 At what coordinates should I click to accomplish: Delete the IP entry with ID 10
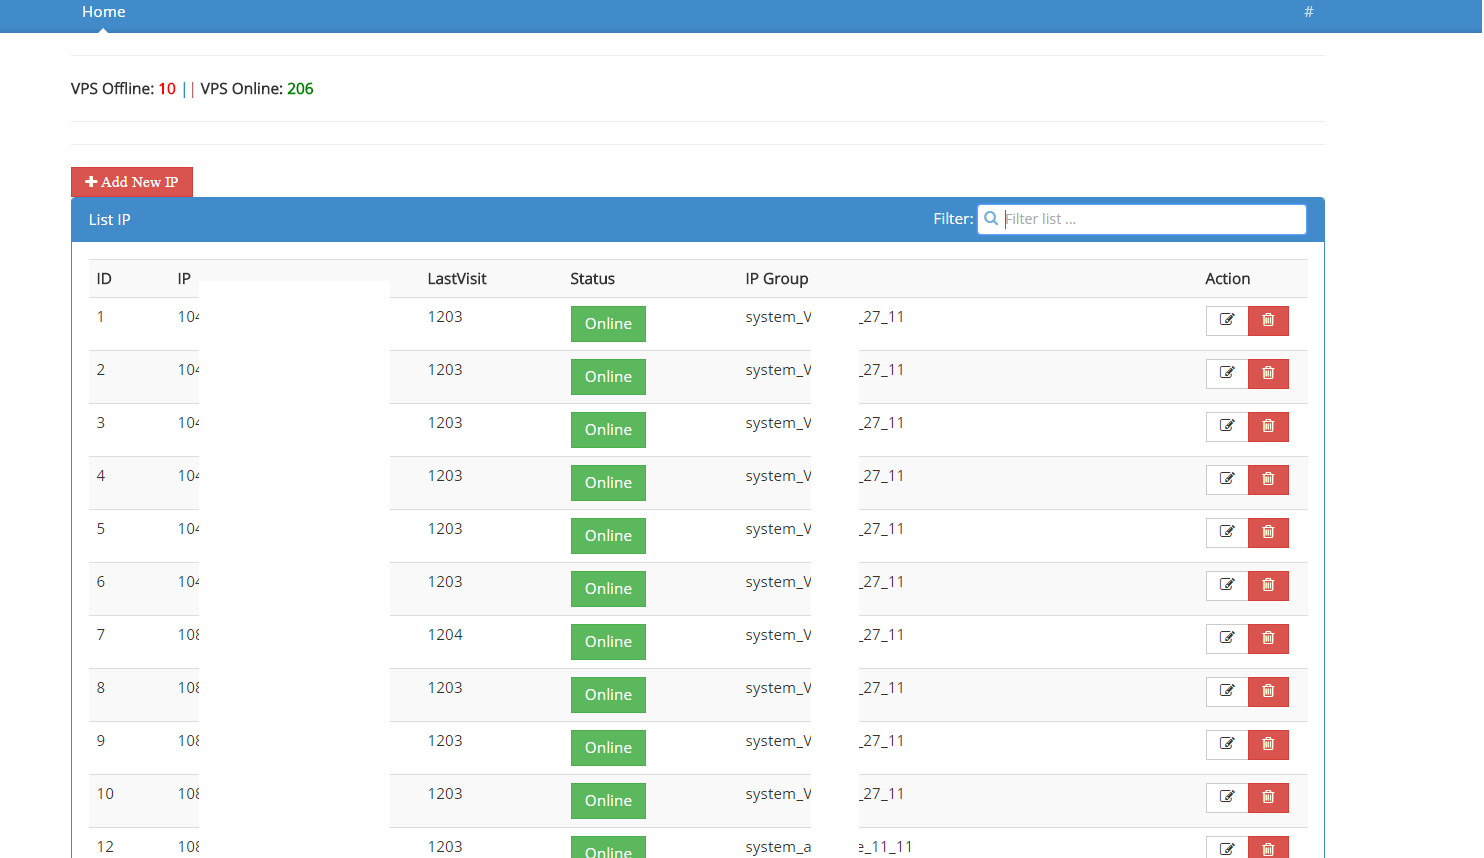1268,798
